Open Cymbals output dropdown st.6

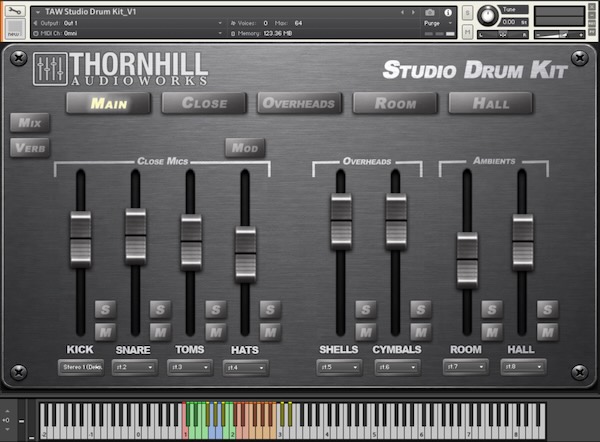(x=397, y=367)
